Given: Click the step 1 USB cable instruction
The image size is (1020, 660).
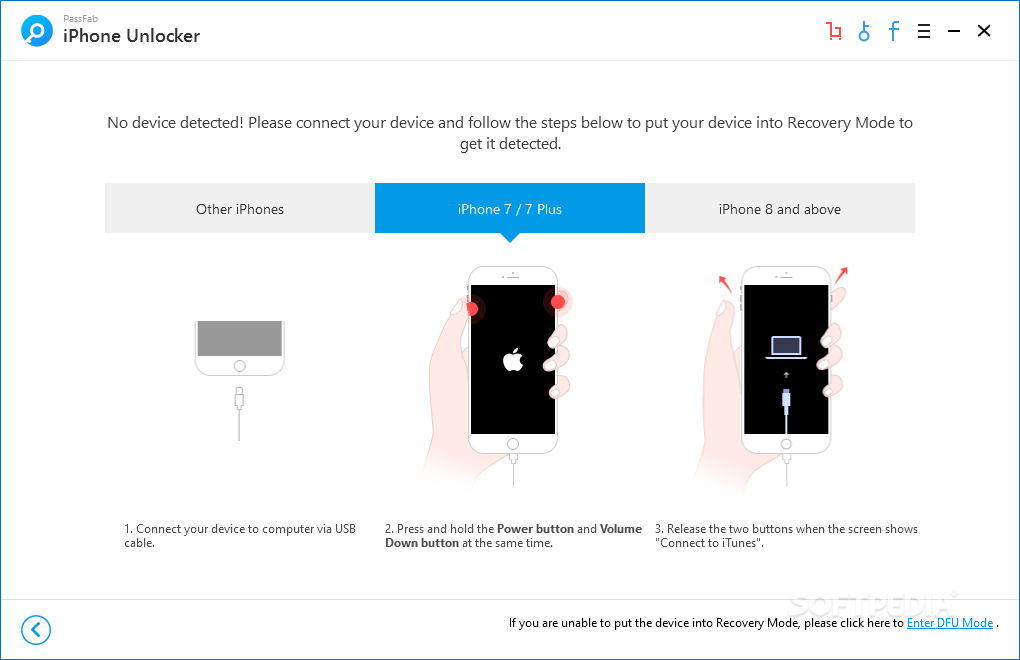Looking at the screenshot, I should pos(240,536).
